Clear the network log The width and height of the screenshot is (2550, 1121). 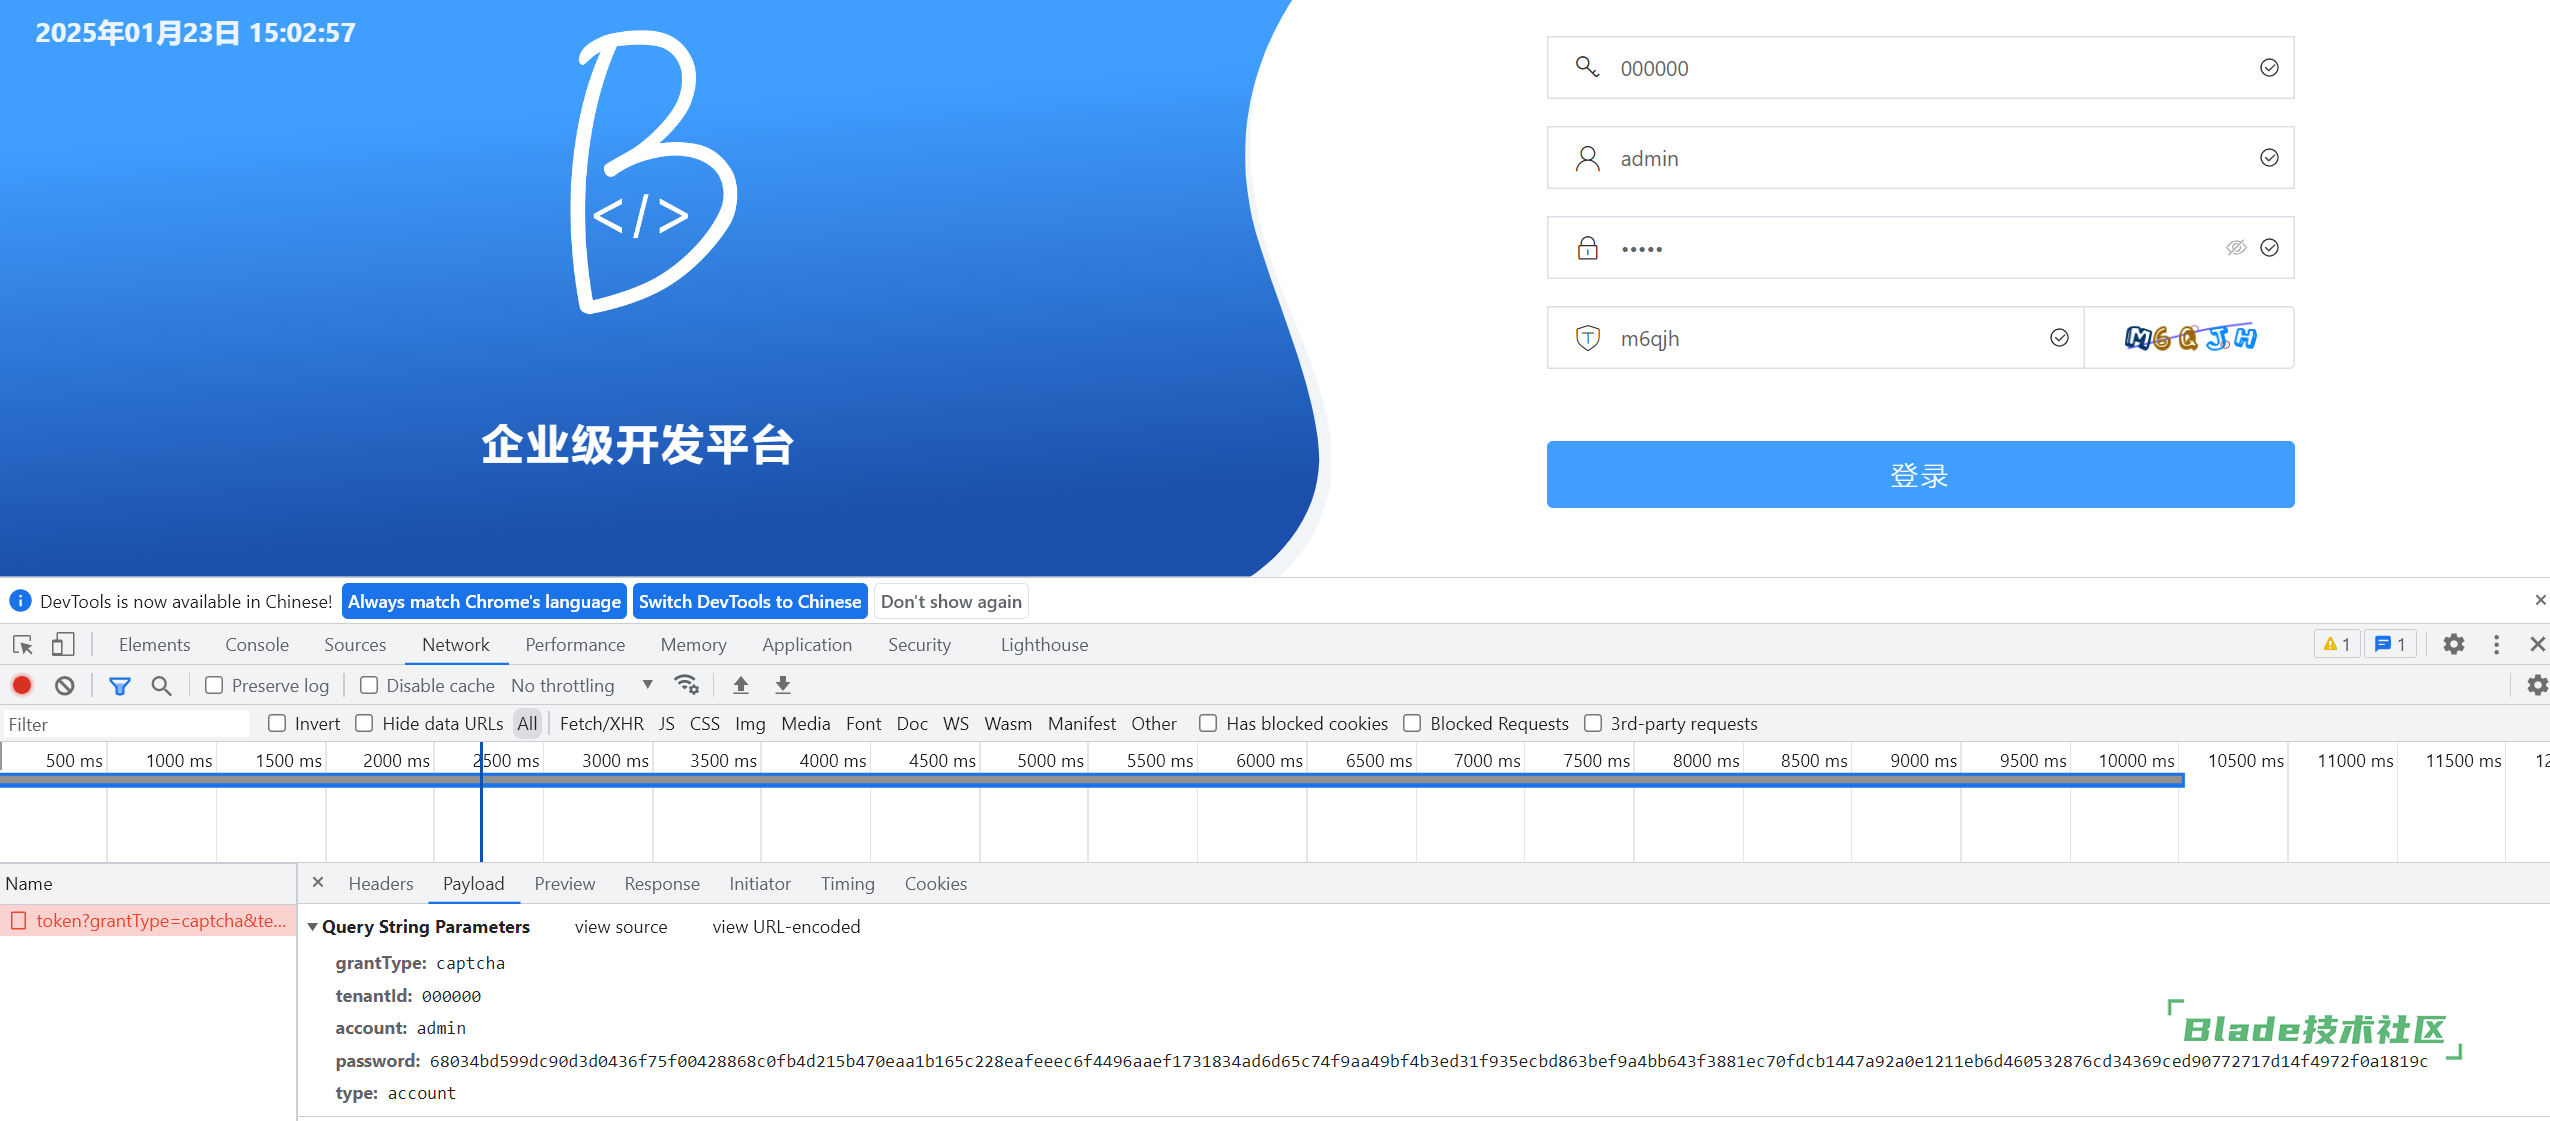click(65, 685)
